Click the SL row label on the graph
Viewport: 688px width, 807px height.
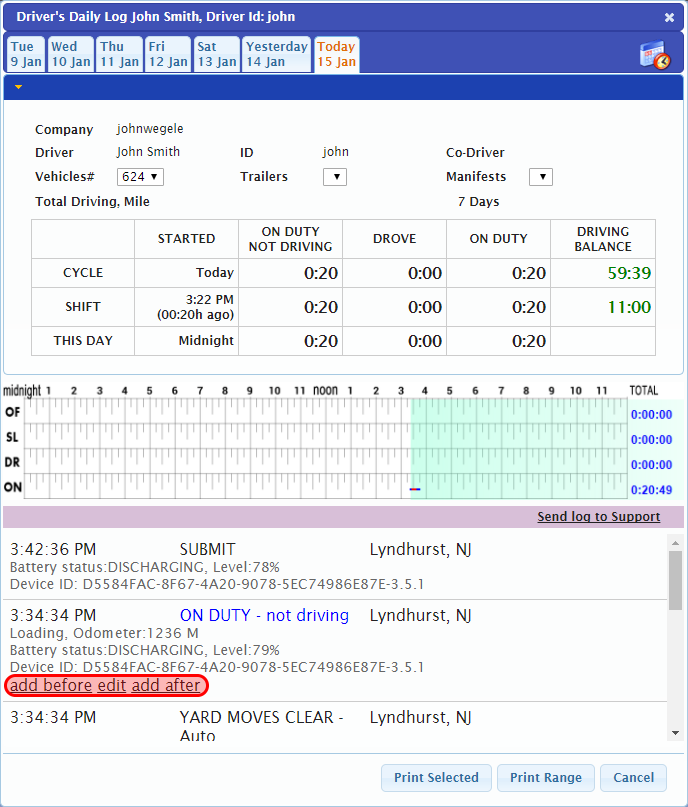coord(12,437)
